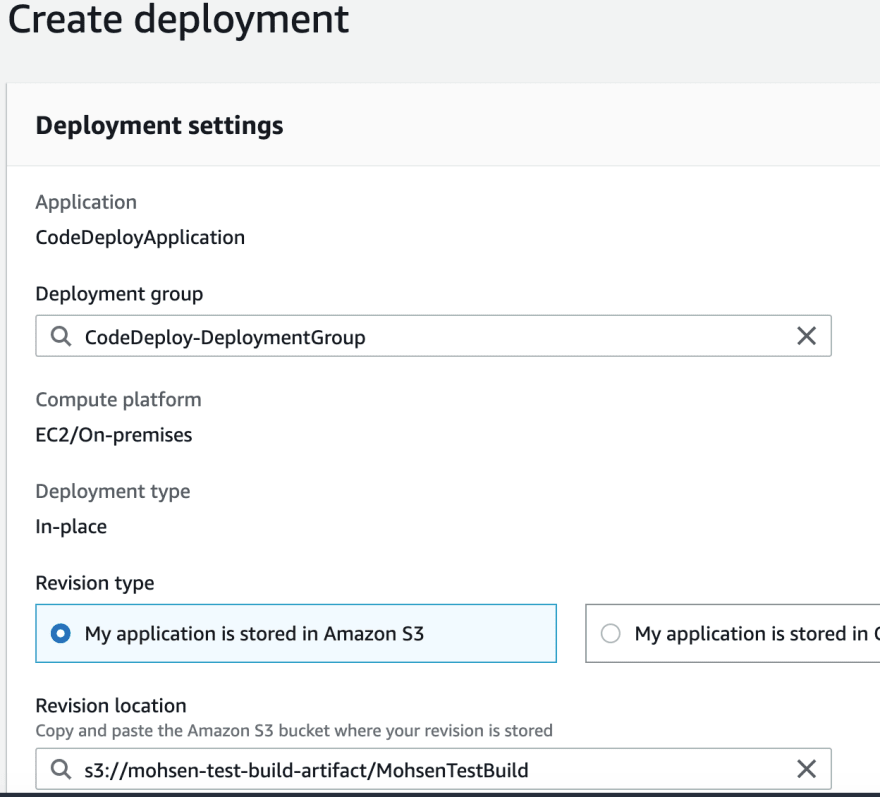Click the search icon in Revision location field
The height and width of the screenshot is (797, 880).
click(x=61, y=769)
